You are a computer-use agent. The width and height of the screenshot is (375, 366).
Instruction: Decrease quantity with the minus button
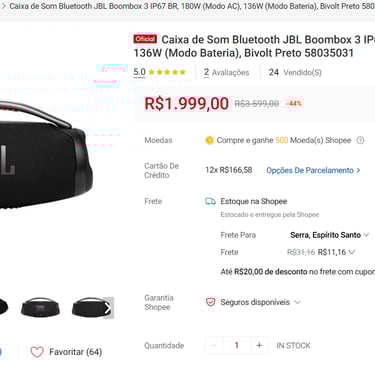[214, 345]
